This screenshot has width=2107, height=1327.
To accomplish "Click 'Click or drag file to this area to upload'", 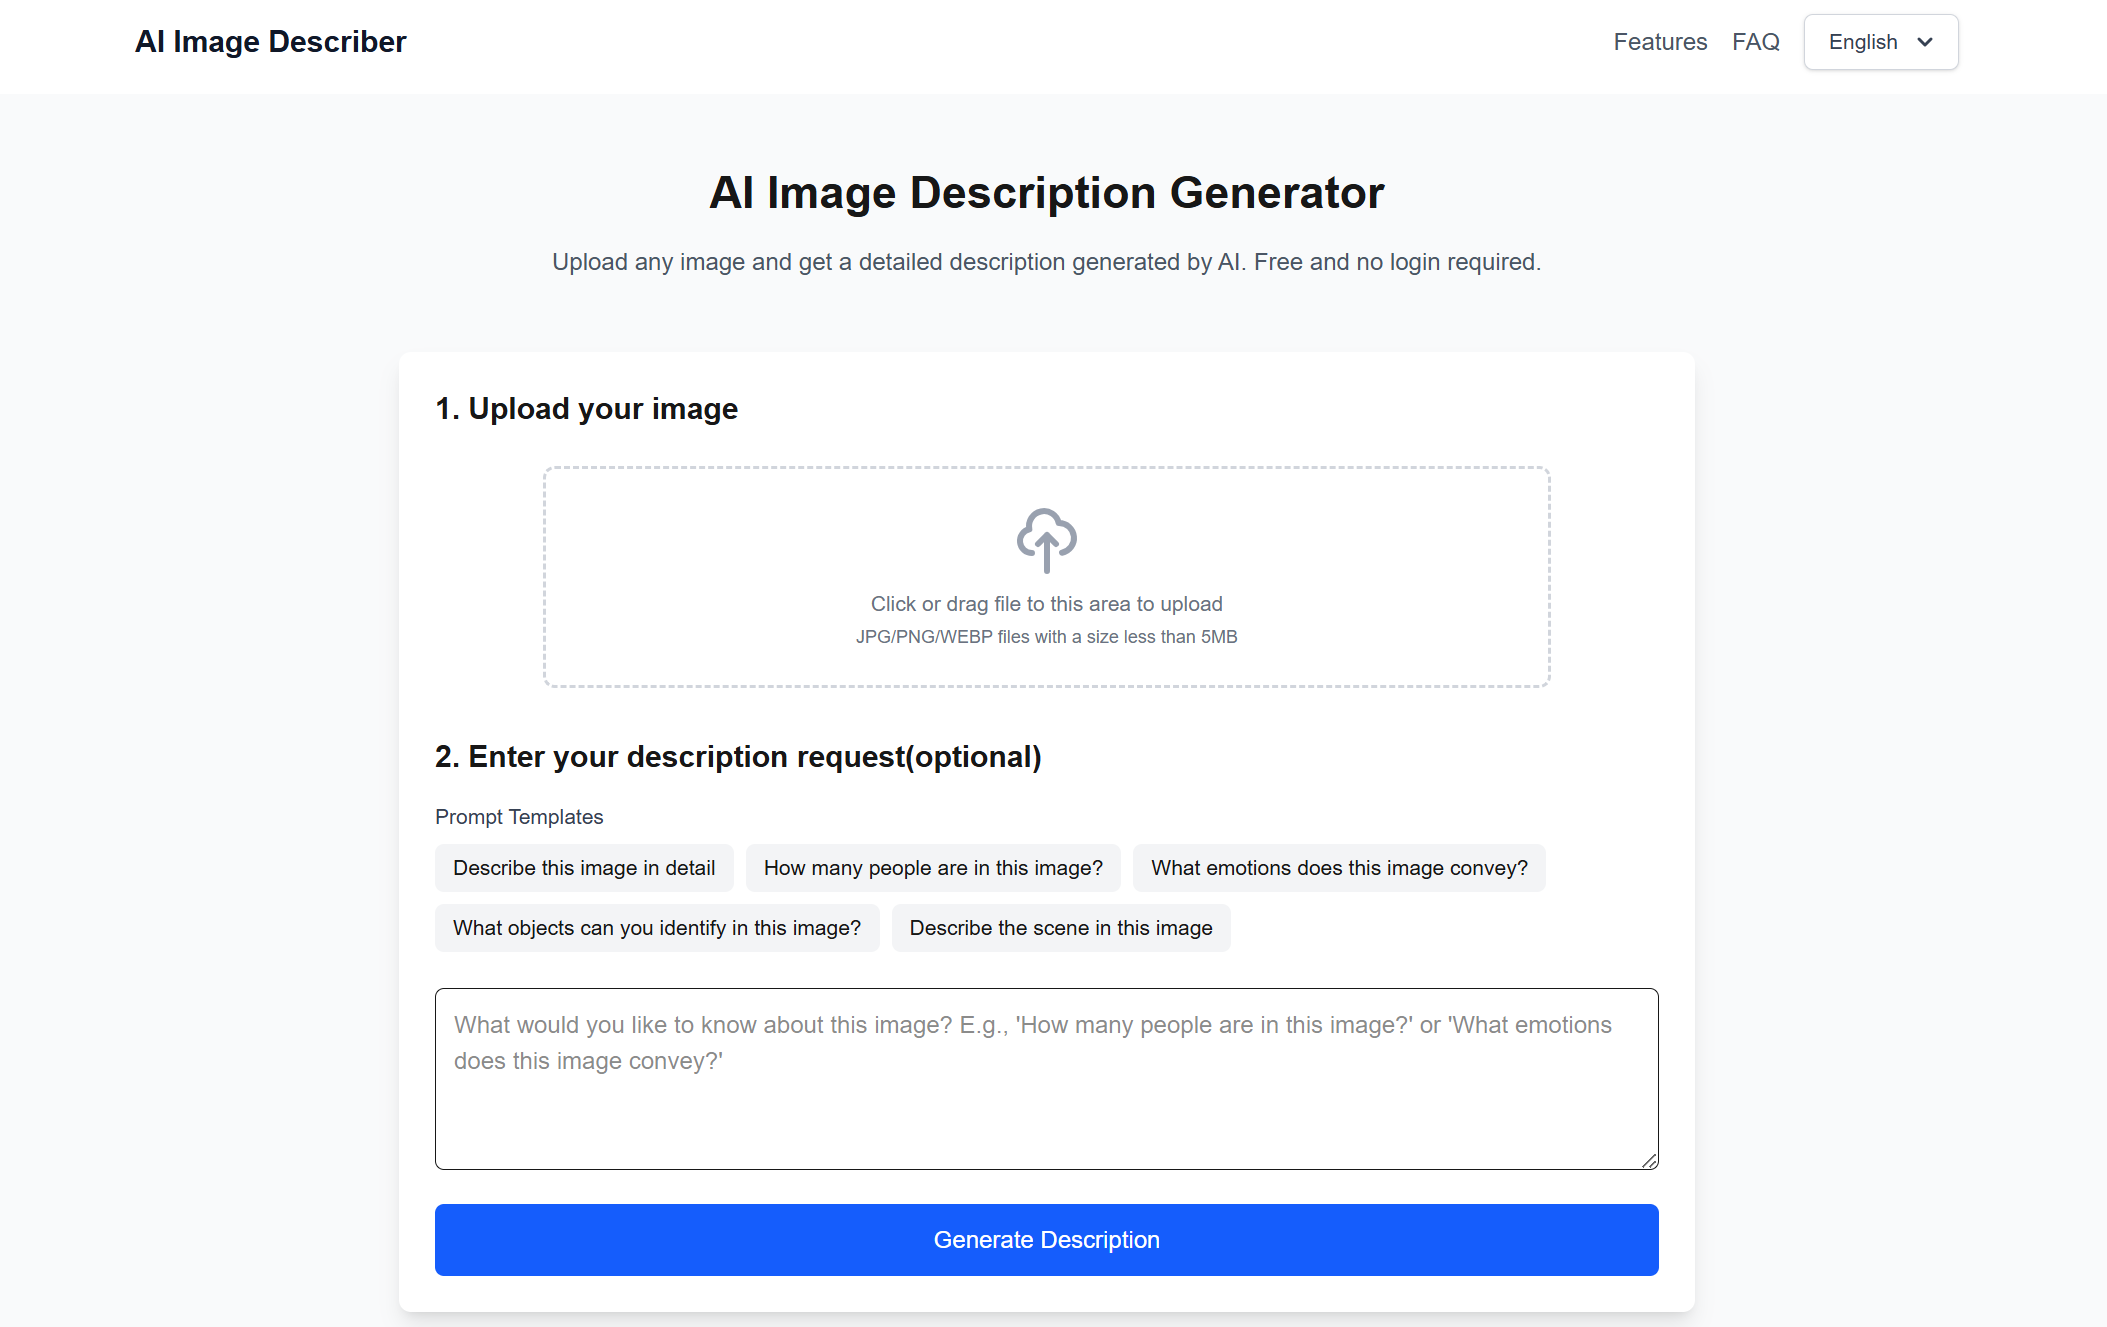I will pos(1046,603).
